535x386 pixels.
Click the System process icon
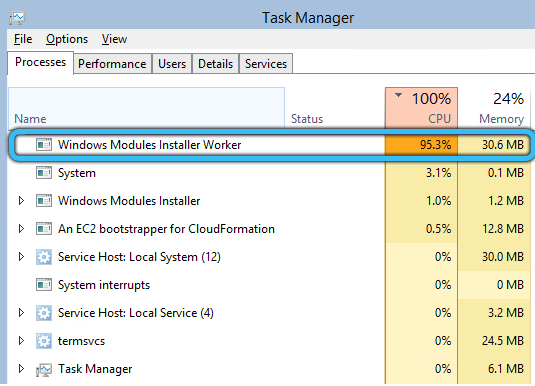click(44, 173)
